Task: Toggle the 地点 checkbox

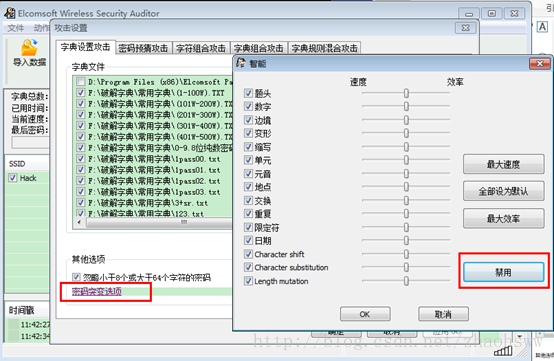Action: coord(248,187)
